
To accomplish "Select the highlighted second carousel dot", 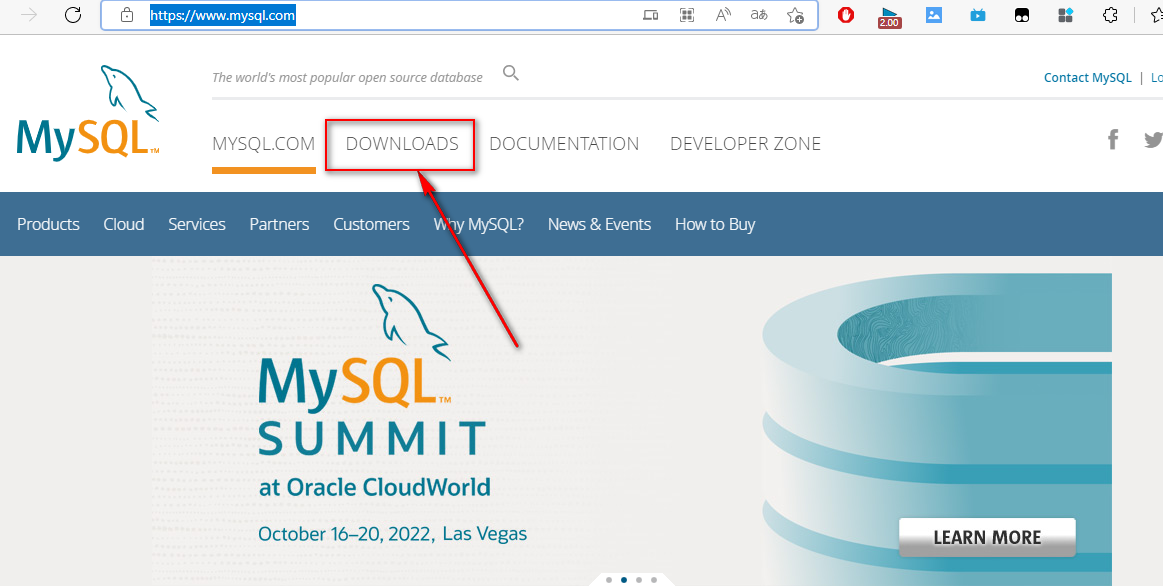I will pyautogui.click(x=624, y=580).
